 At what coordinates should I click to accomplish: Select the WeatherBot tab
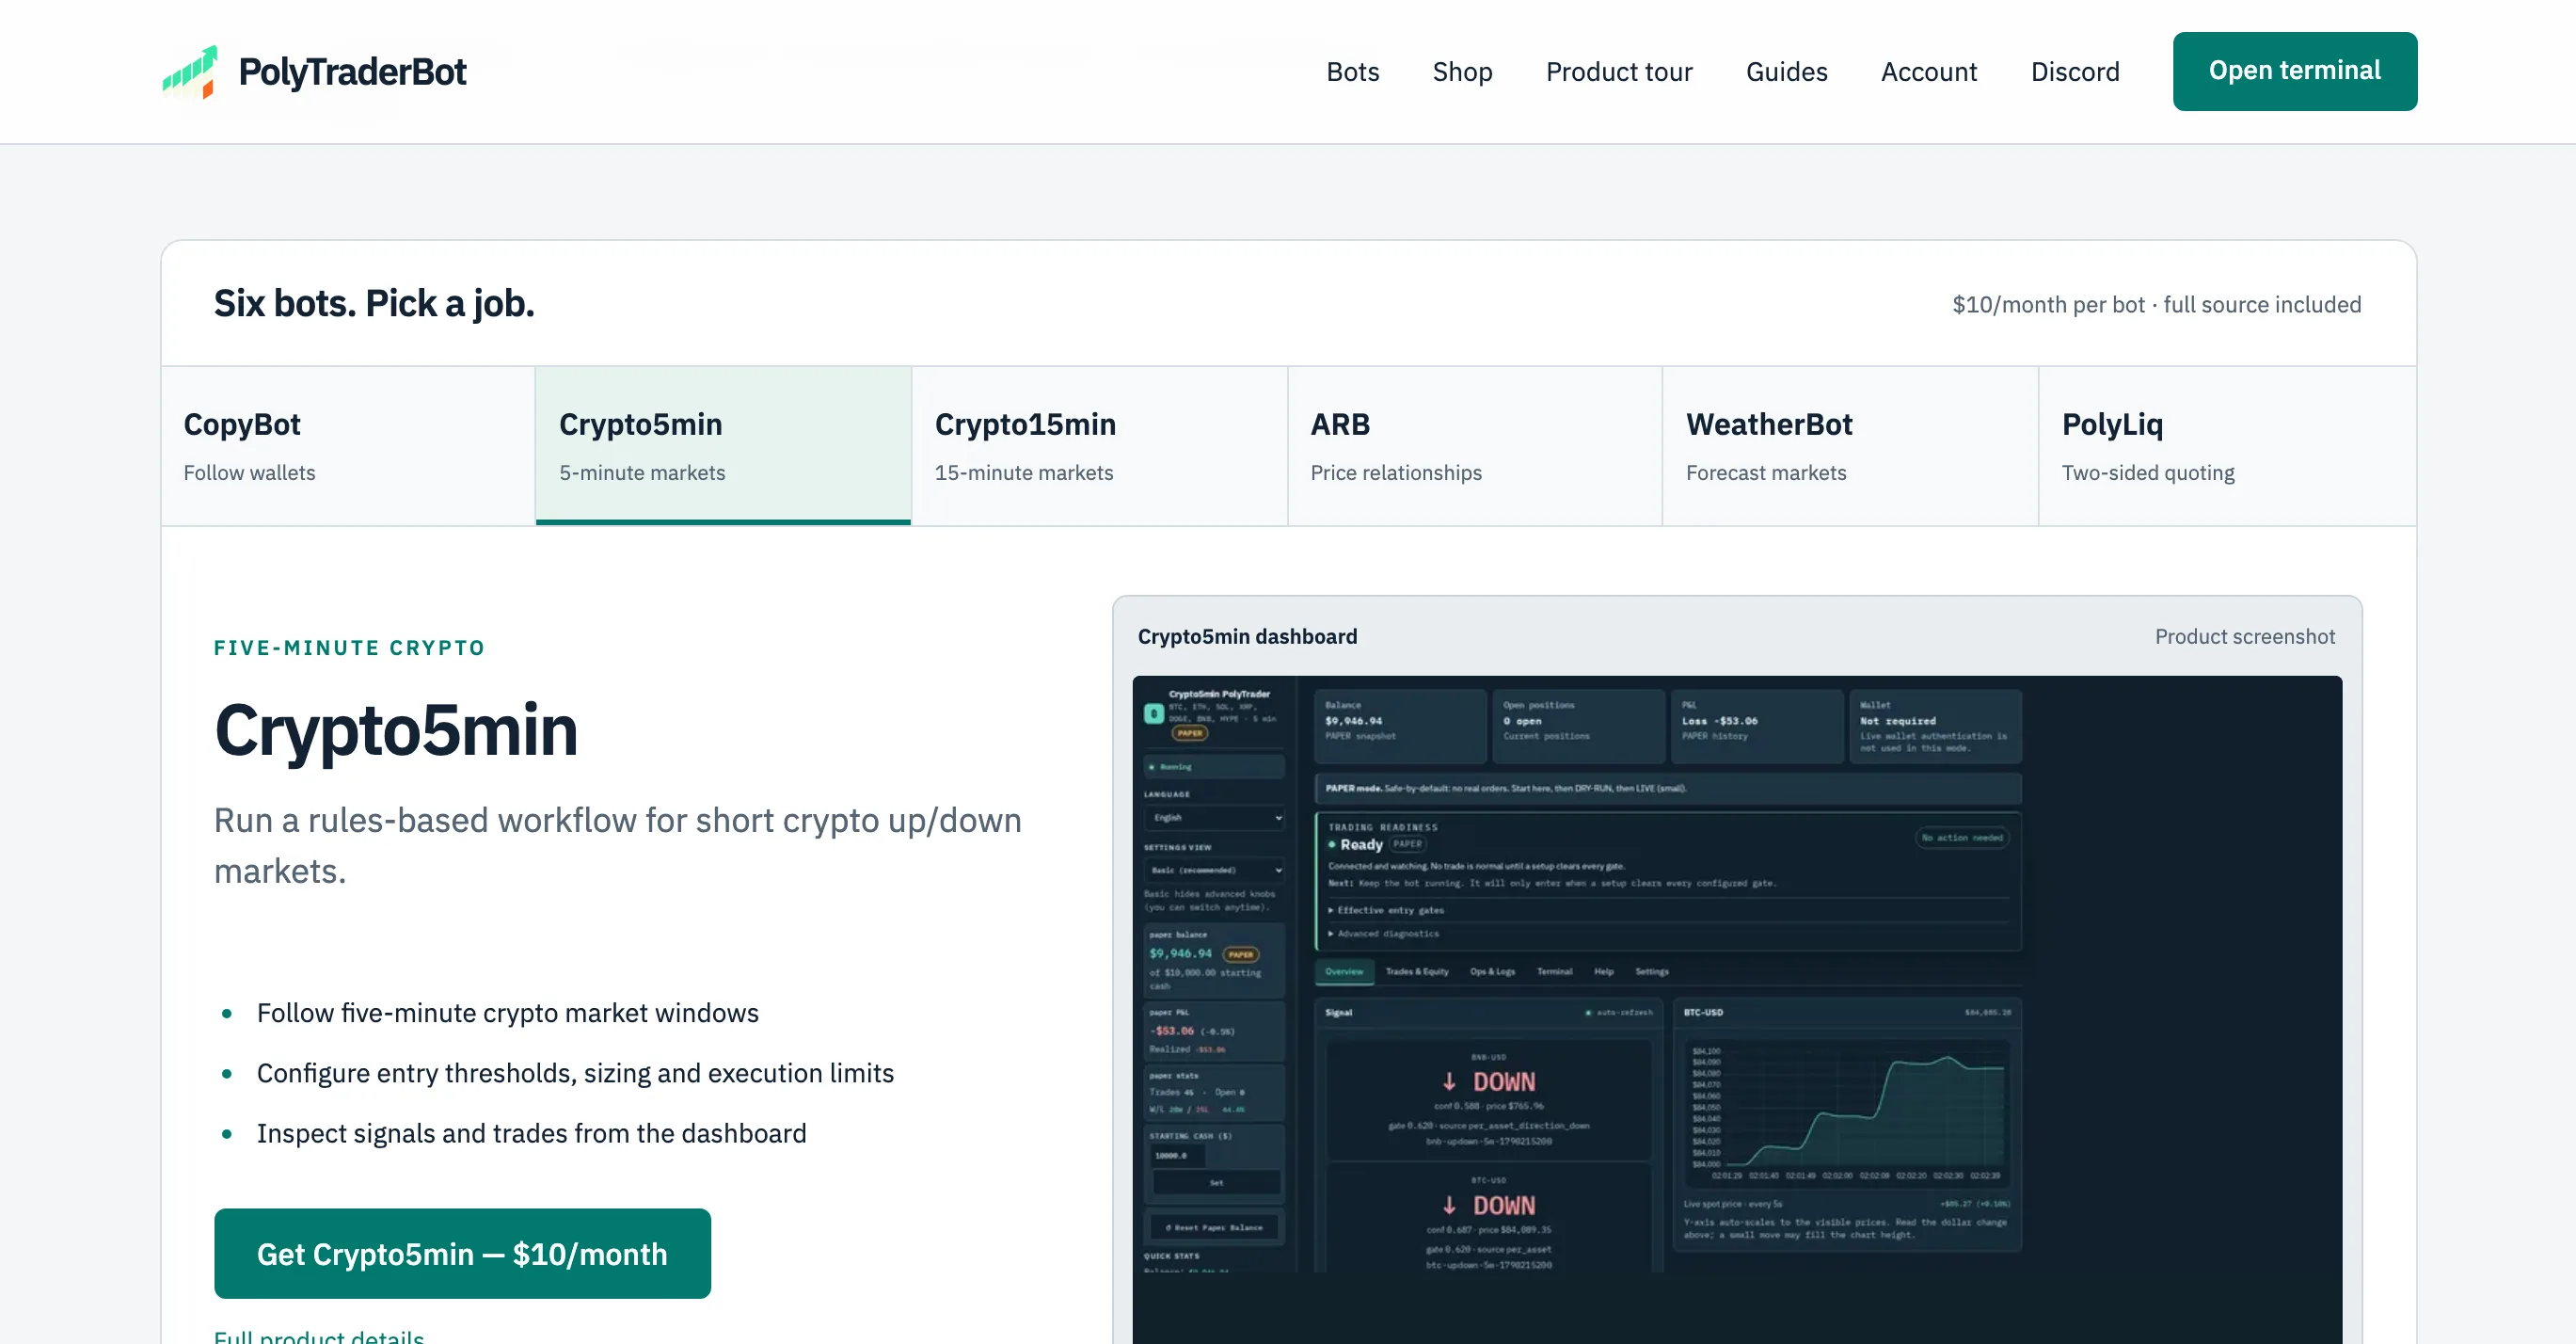1850,446
